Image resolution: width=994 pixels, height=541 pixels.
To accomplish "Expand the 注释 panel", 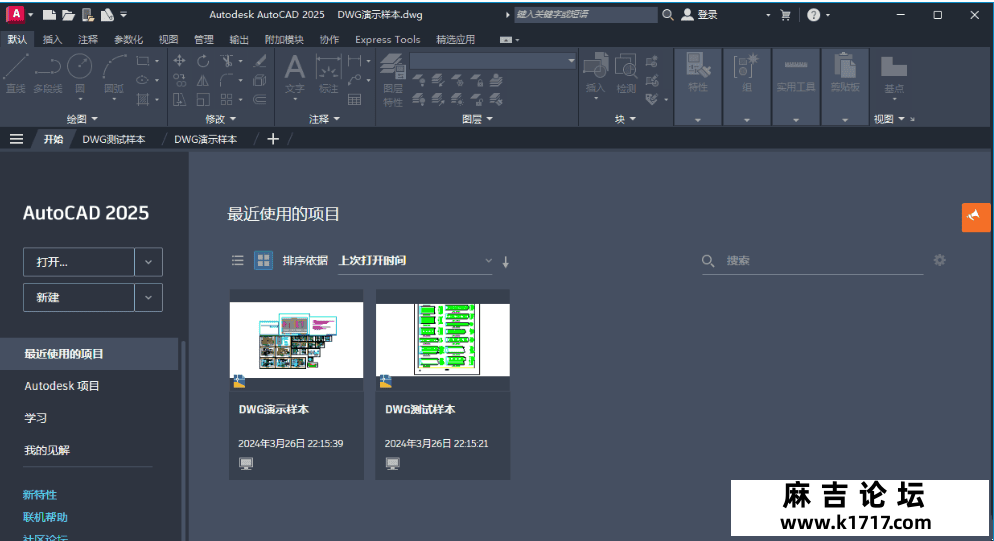I will coord(325,119).
